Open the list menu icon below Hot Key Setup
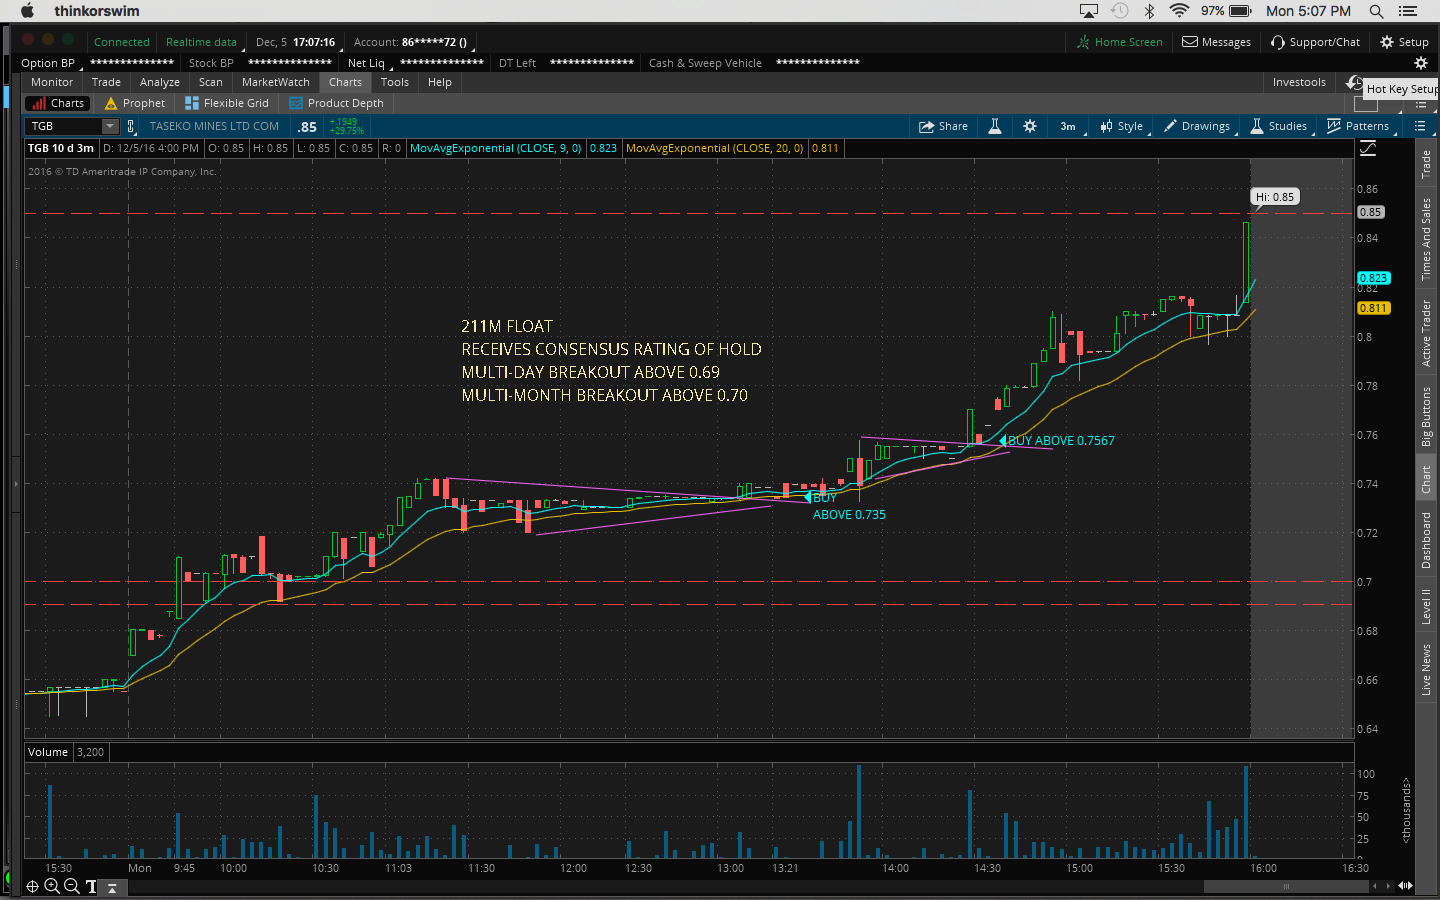The width and height of the screenshot is (1440, 900). (1421, 104)
